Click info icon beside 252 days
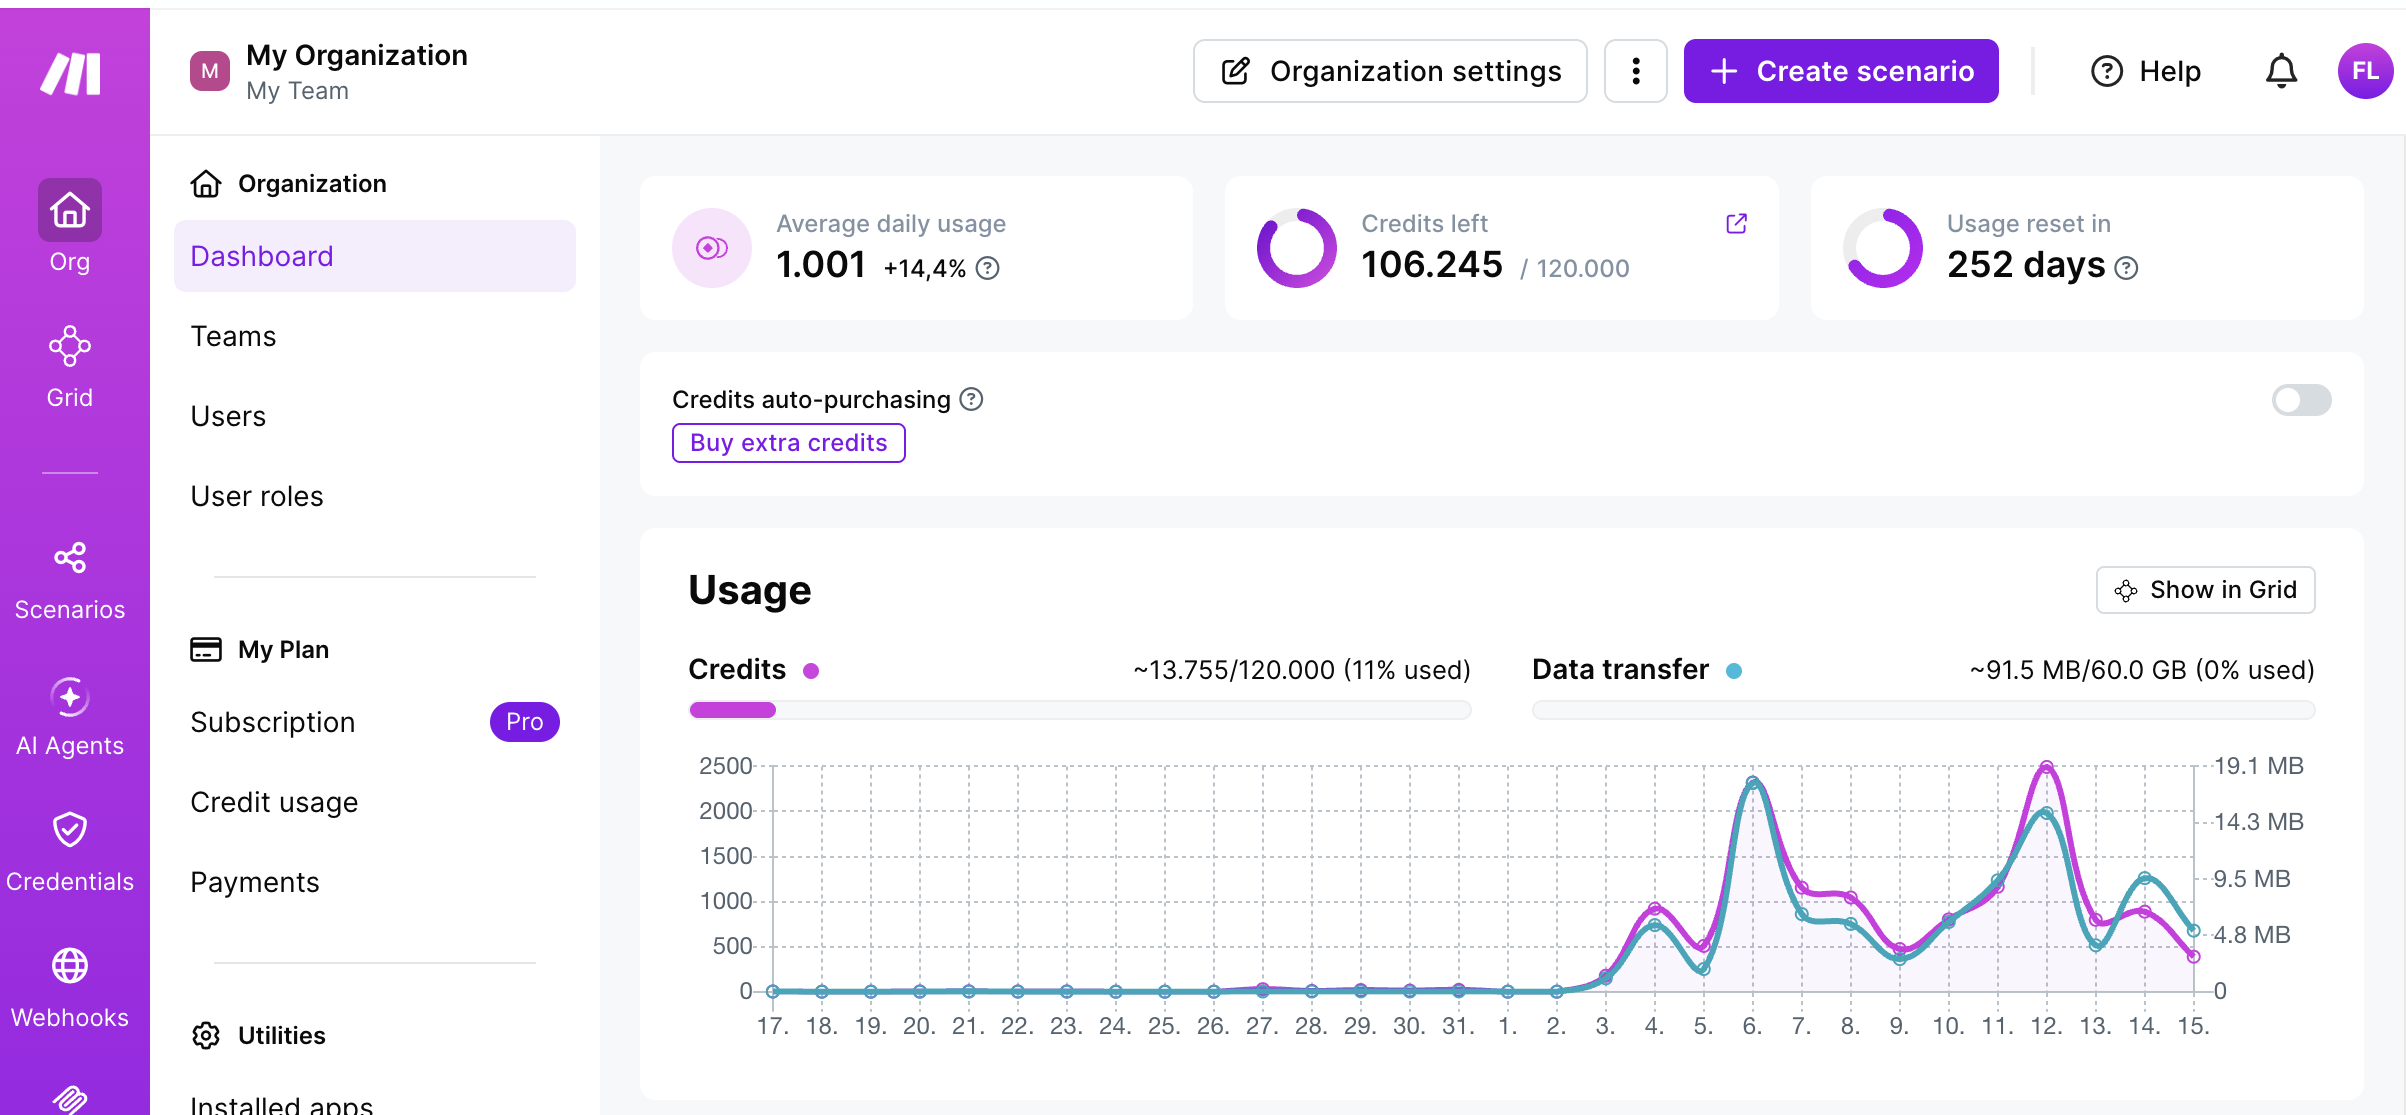Viewport: 2406px width, 1115px height. click(x=2127, y=268)
